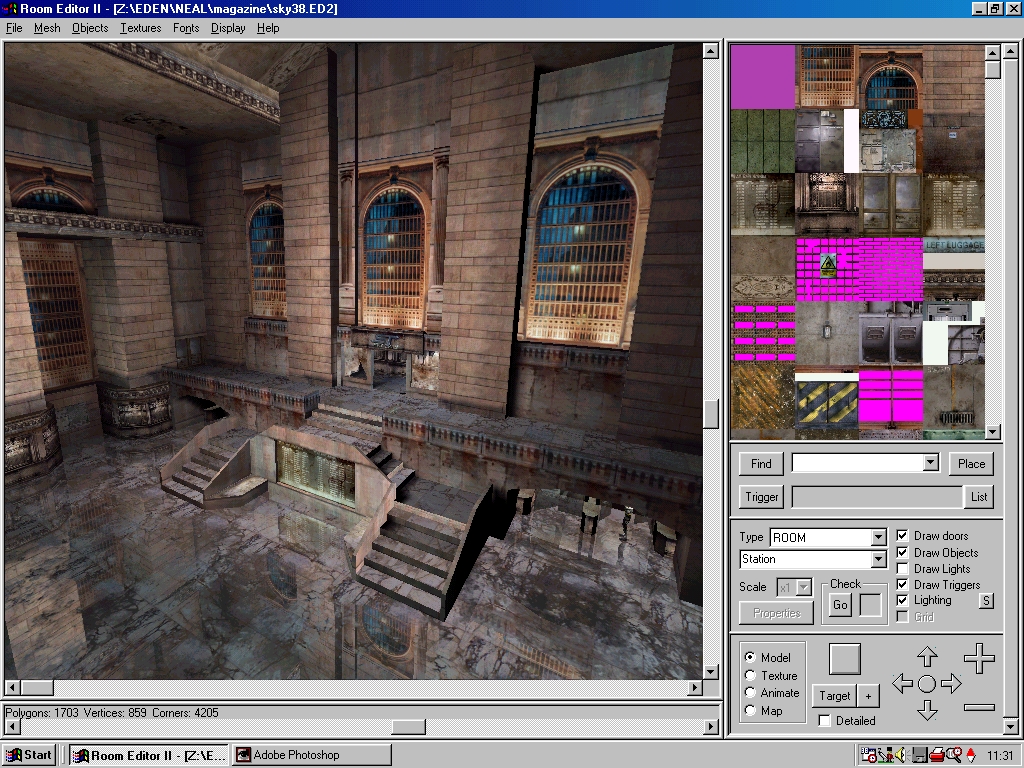This screenshot has height=768, width=1024.
Task: Click the Place button
Action: coord(971,464)
